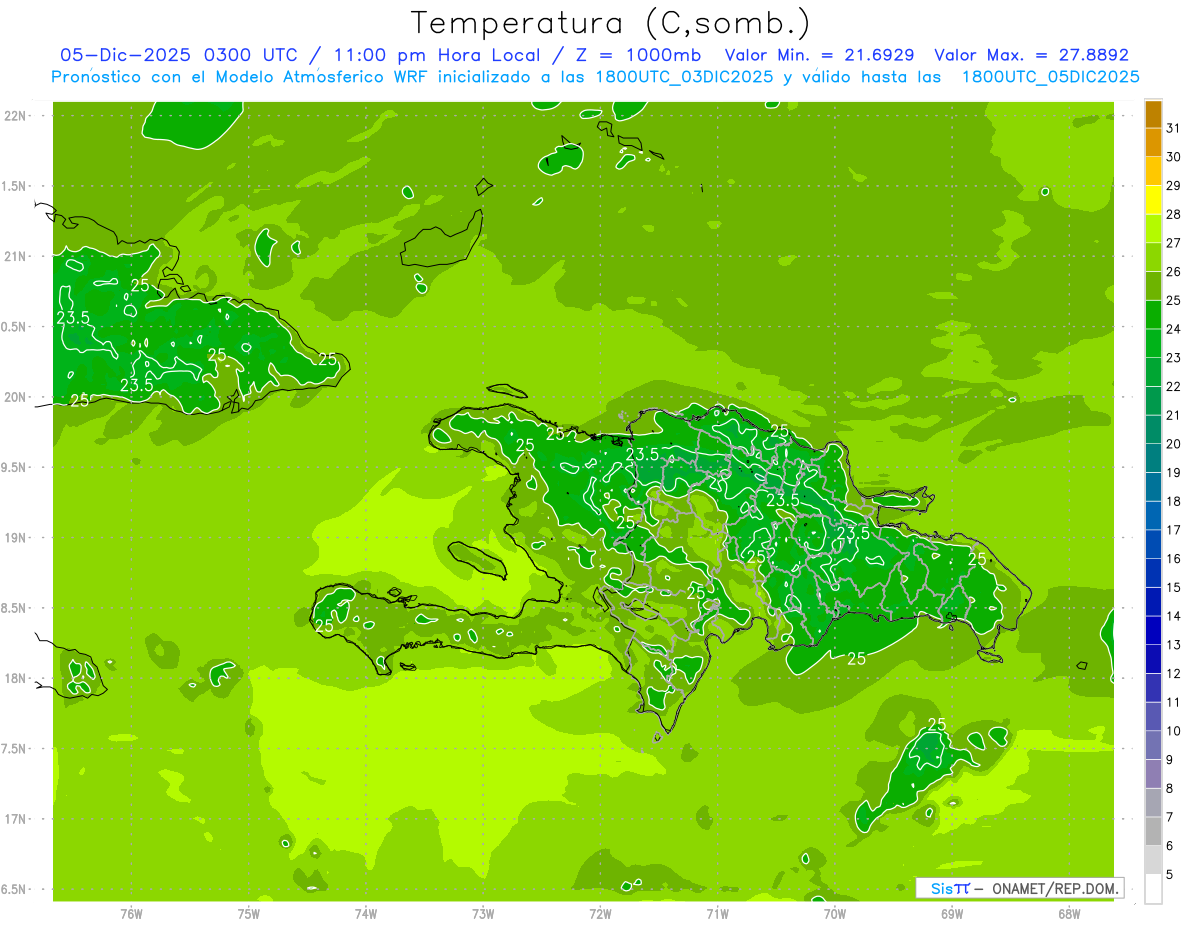This screenshot has height=927, width=1200.
Task: Click the '31' label on the color scale
Action: click(1173, 128)
